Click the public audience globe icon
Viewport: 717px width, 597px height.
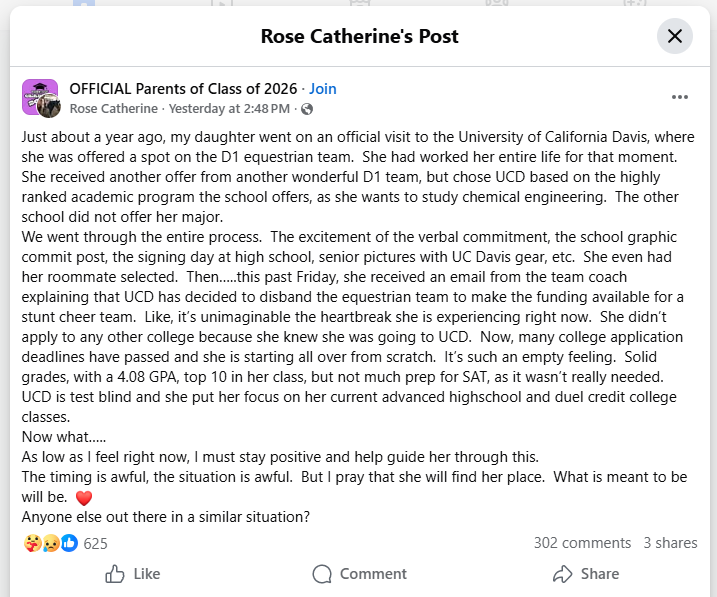307,108
